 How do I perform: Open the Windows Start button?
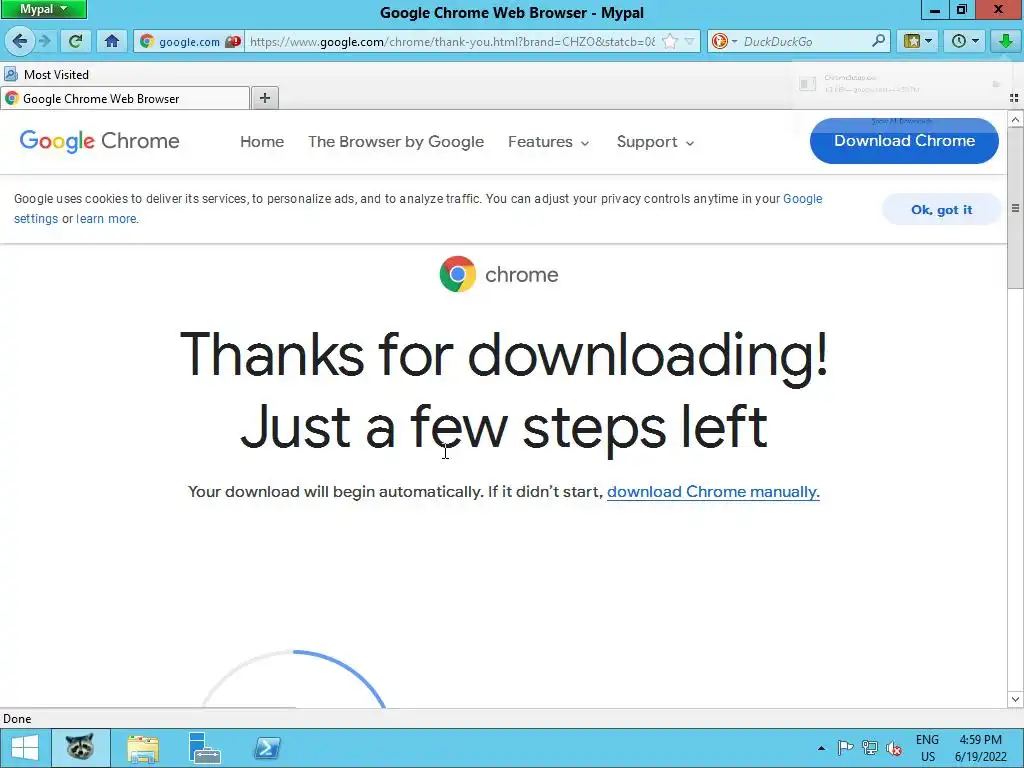point(25,748)
